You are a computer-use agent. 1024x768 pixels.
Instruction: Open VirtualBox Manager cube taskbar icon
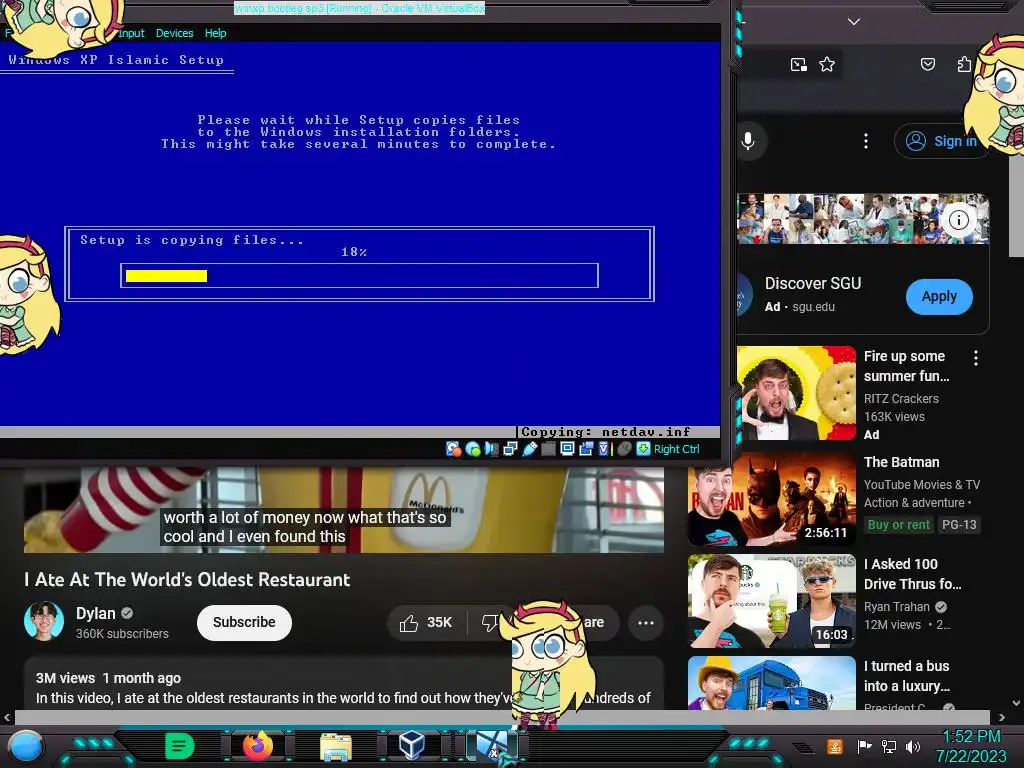point(412,746)
